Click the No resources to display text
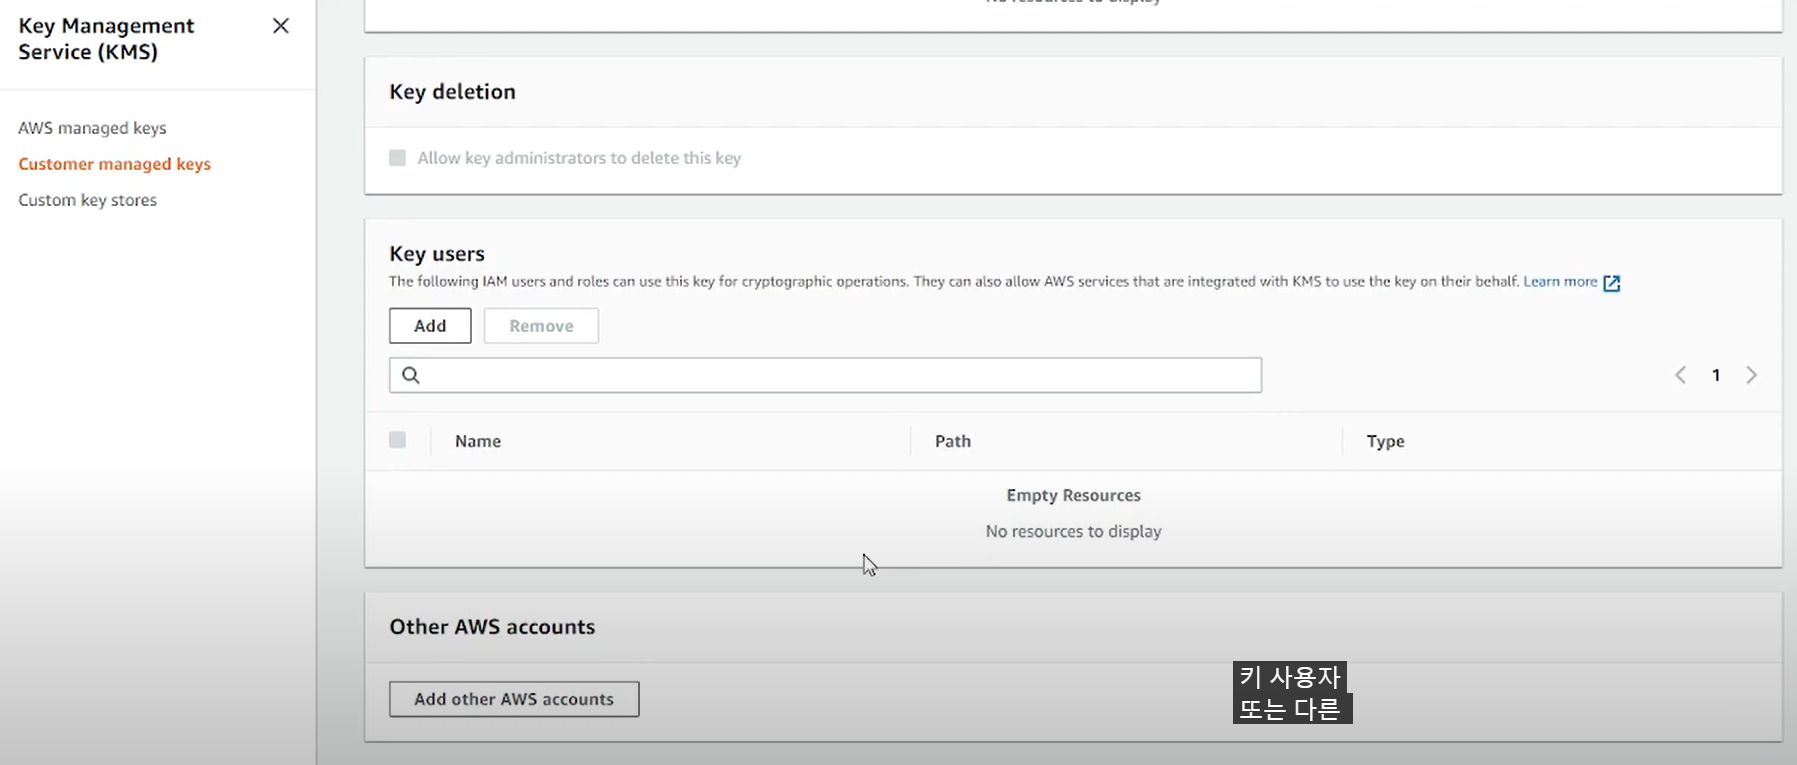This screenshot has height=765, width=1797. [1073, 531]
